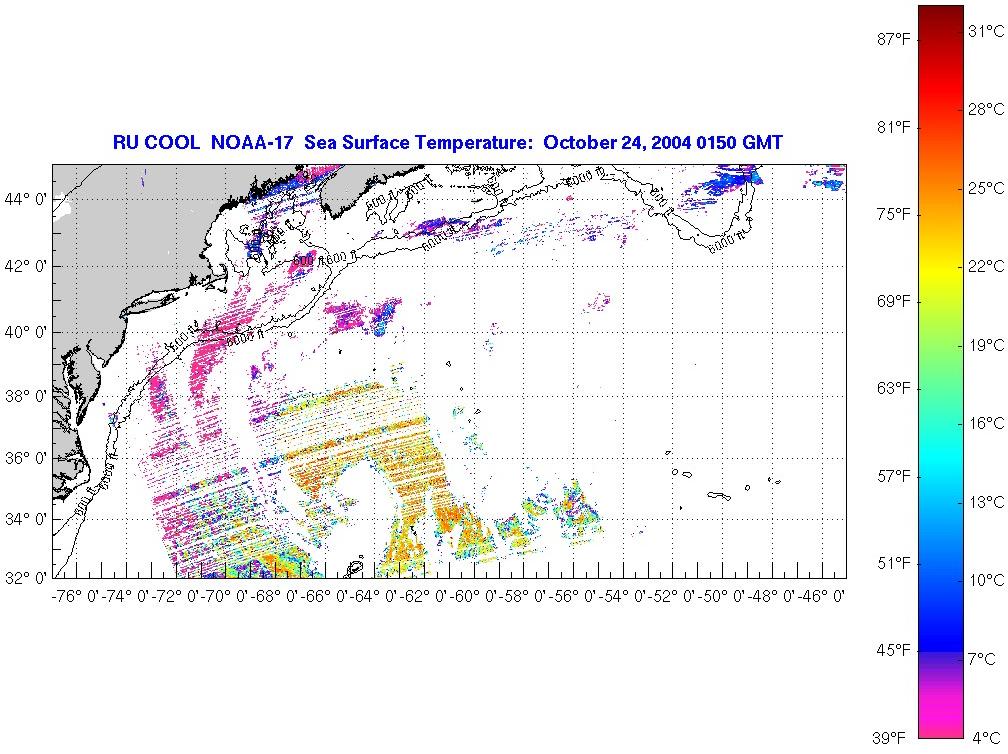Select the 42° 0' latitude label
Image resolution: width=1008 pixels, height=754 pixels.
click(25, 266)
